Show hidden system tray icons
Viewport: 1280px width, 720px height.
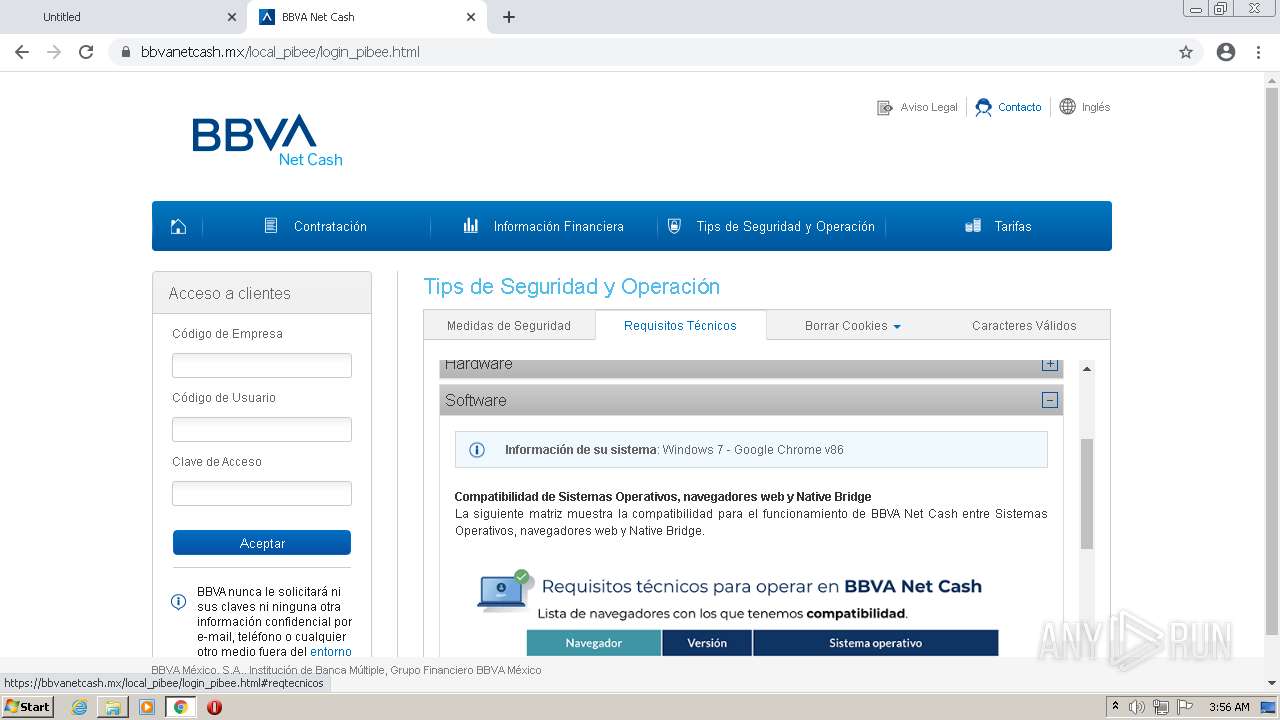(1115, 707)
